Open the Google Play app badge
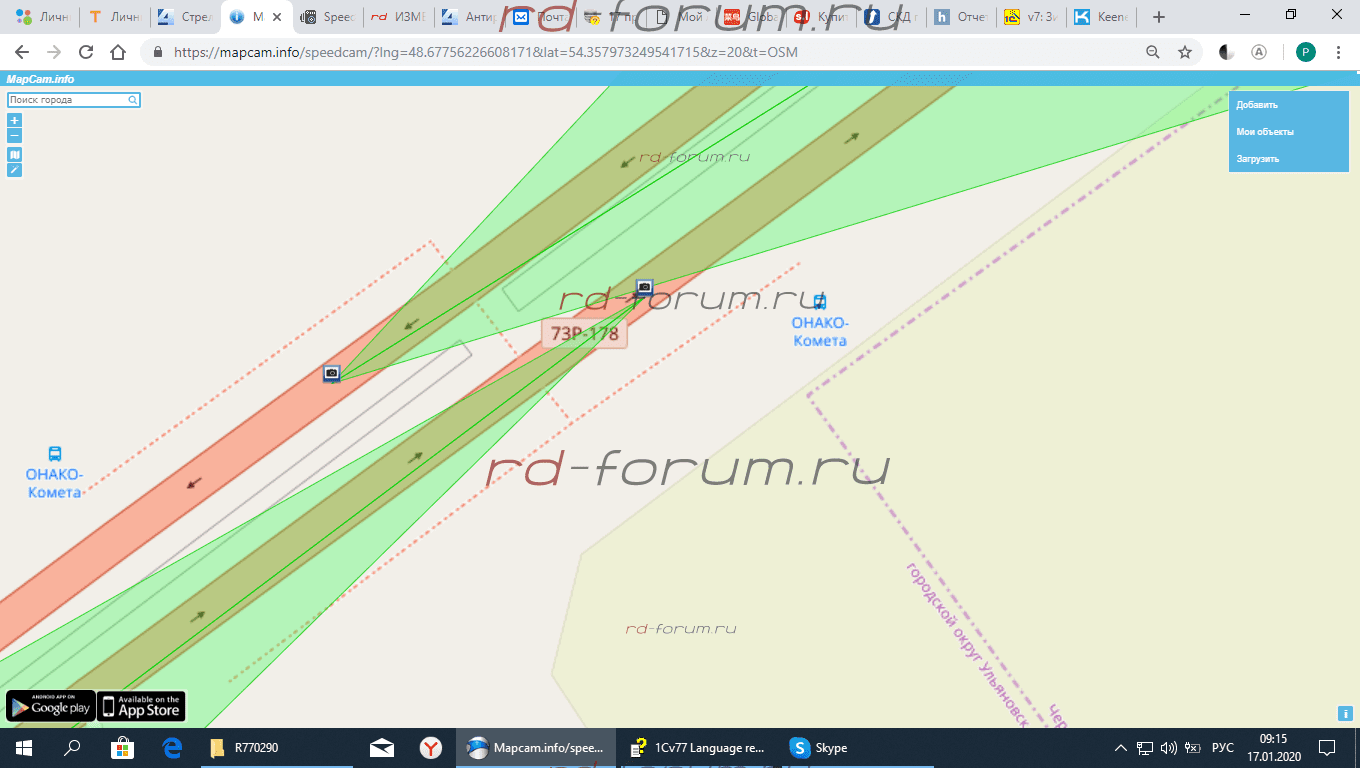The image size is (1360, 768). 51,706
